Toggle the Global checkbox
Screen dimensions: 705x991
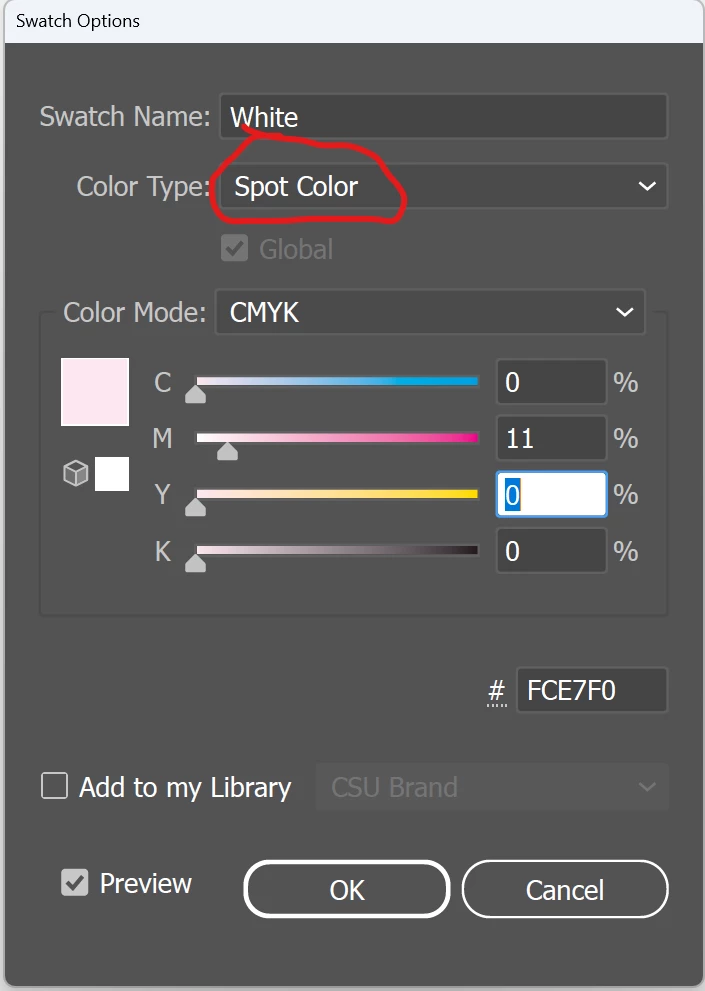[234, 249]
